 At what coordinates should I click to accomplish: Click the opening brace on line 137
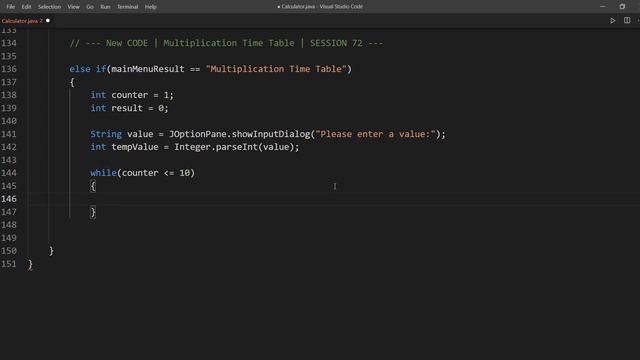click(72, 82)
